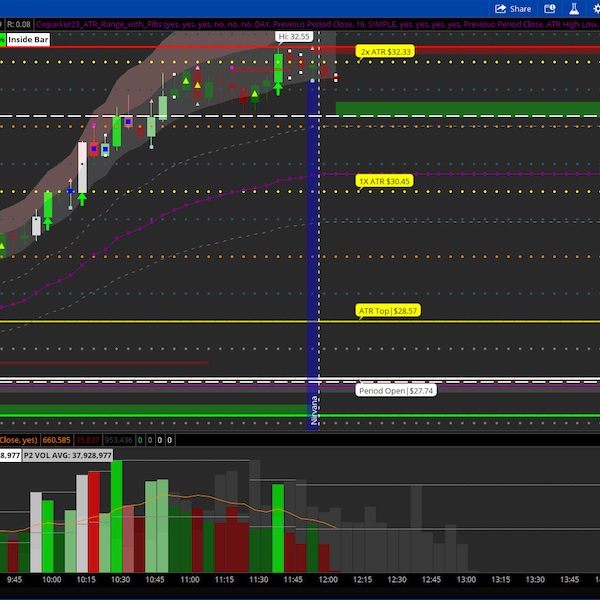Click the Share button in the top bar

[x=513, y=9]
